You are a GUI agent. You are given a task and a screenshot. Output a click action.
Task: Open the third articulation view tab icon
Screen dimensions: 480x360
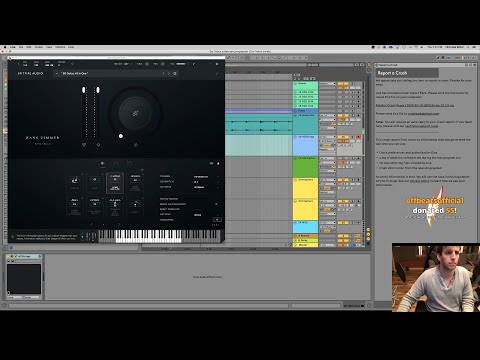(x=129, y=163)
